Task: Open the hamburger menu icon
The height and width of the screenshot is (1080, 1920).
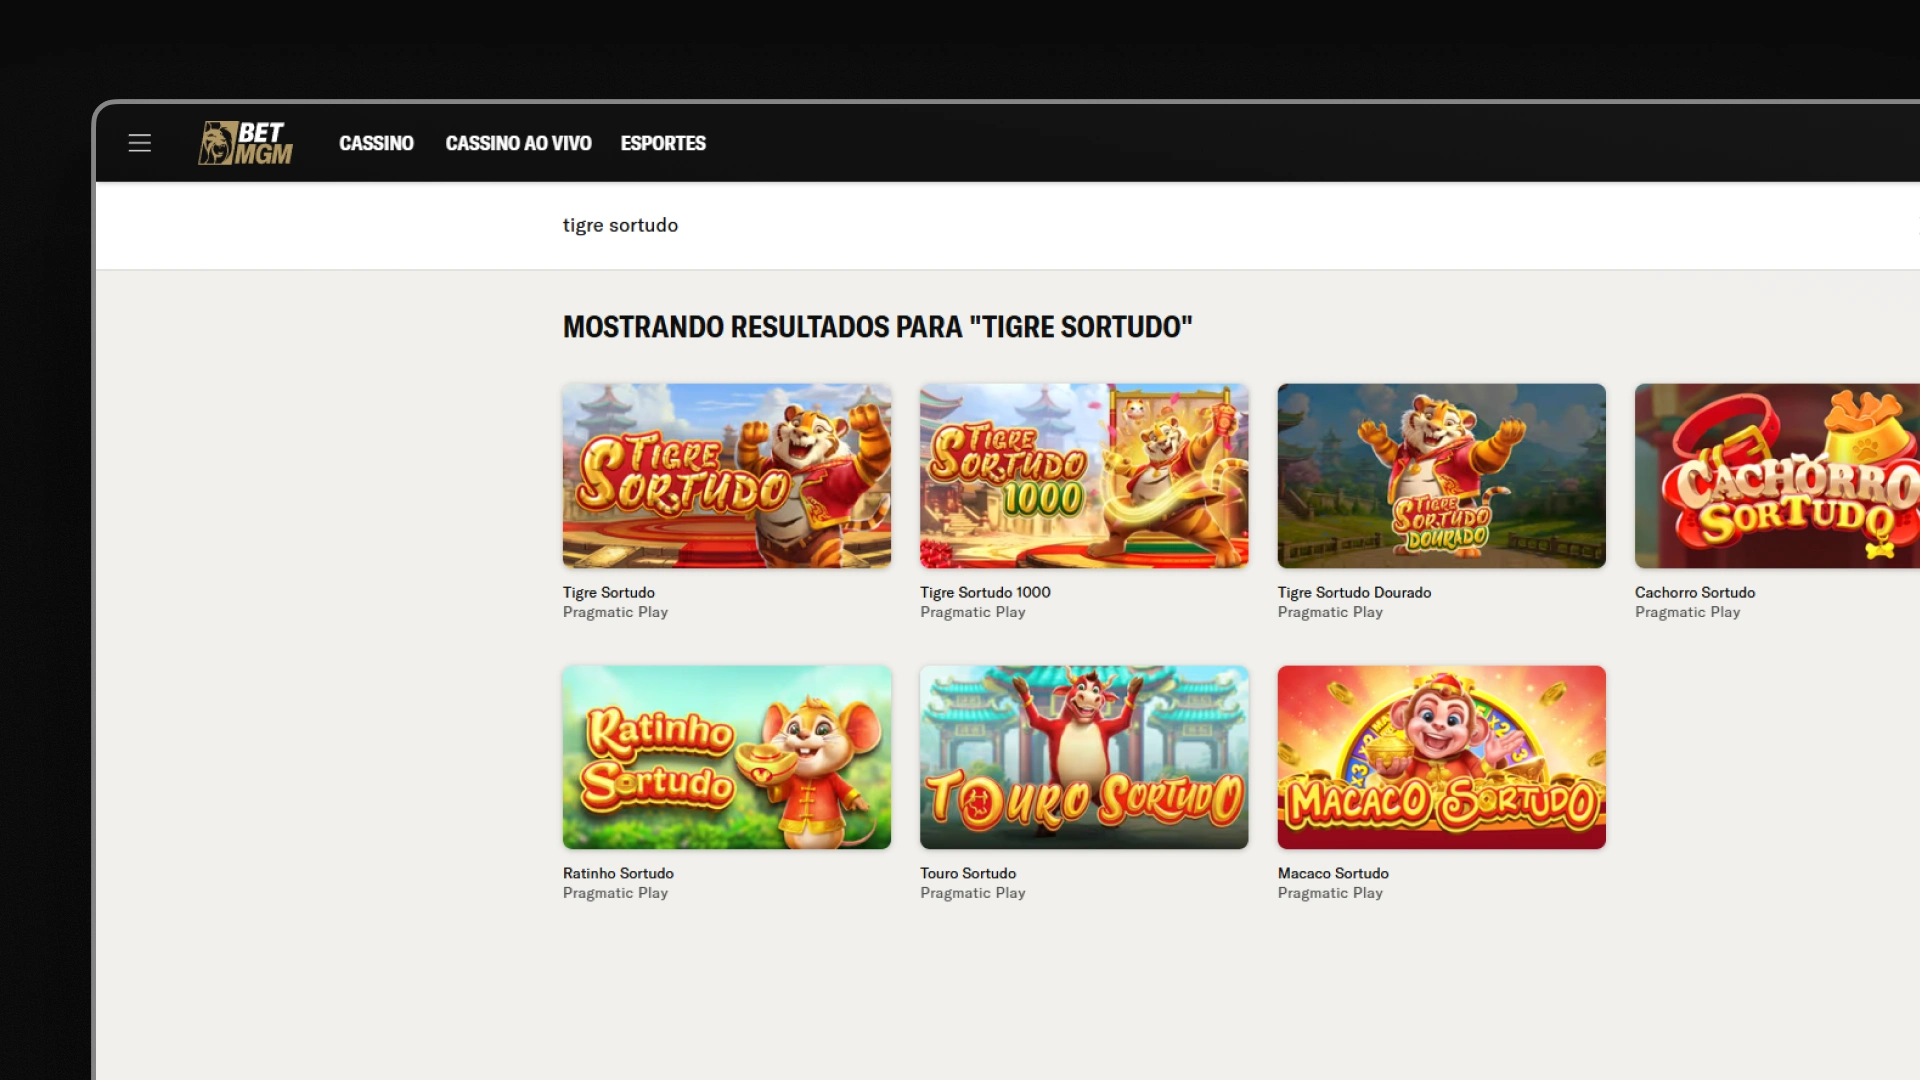Action: 140,143
